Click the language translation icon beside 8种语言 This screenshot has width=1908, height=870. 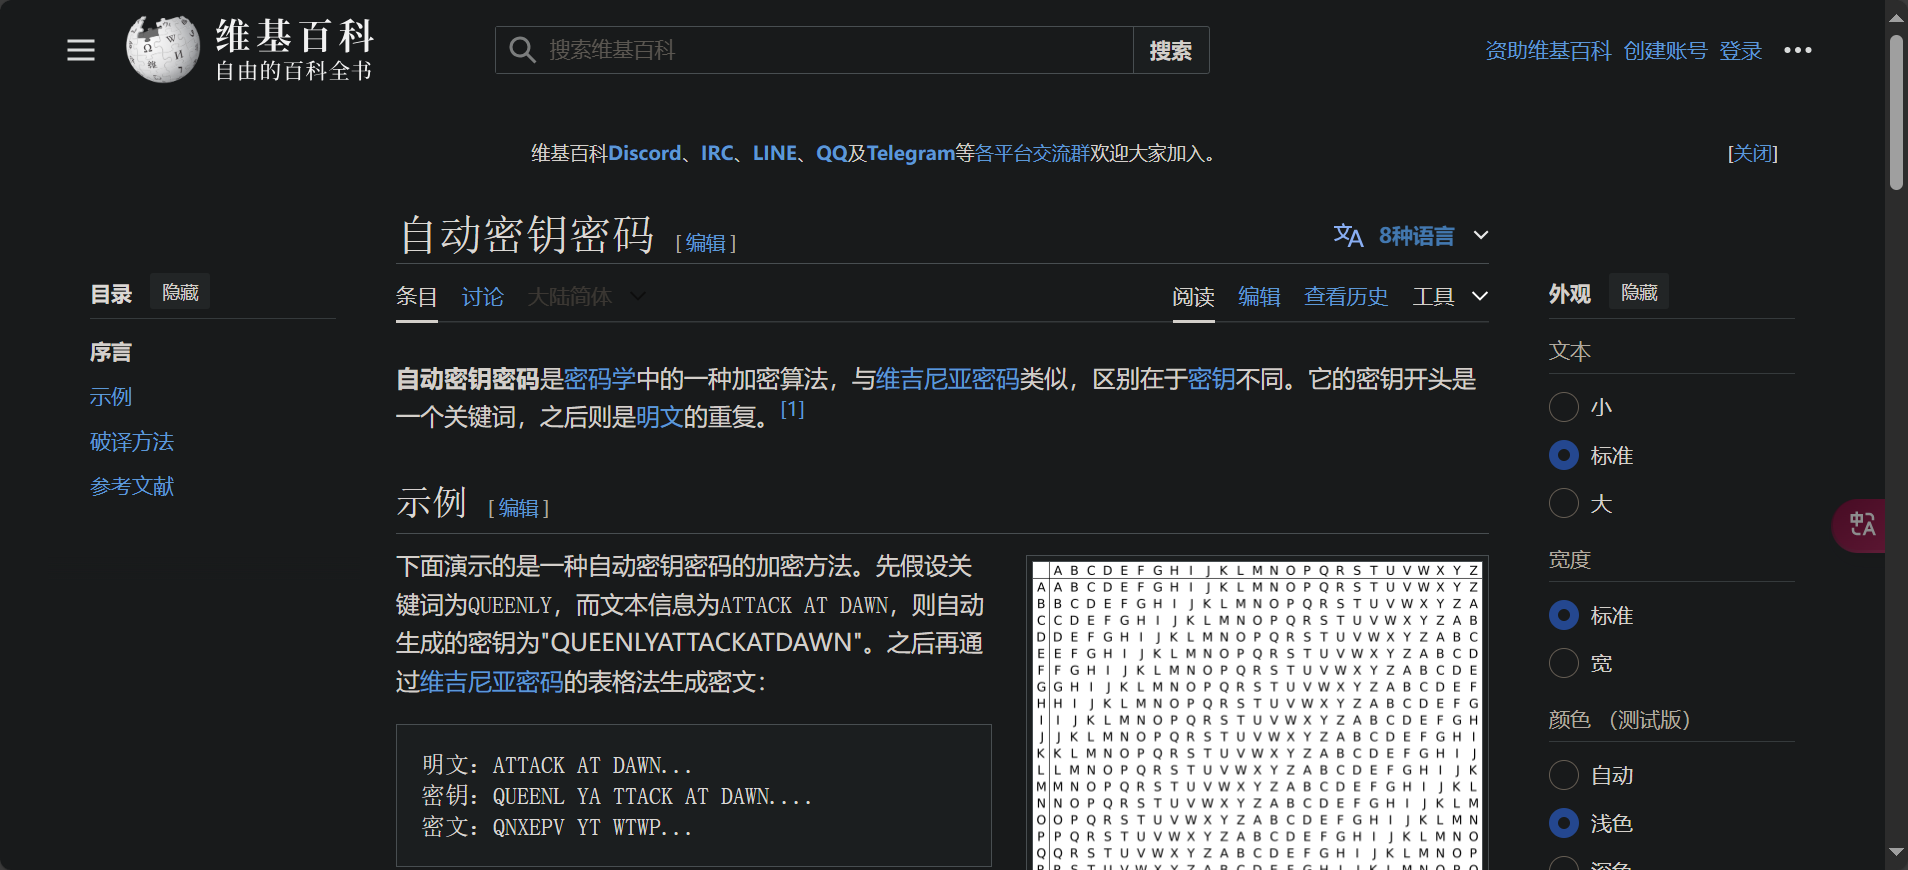click(x=1348, y=236)
